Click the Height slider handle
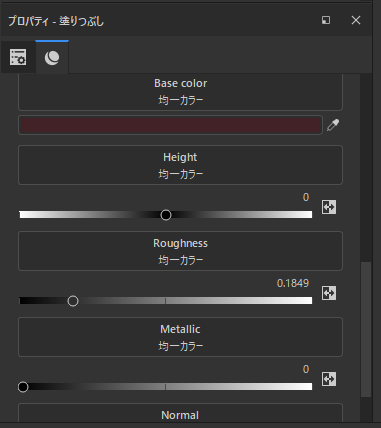381x428 pixels. (x=166, y=215)
